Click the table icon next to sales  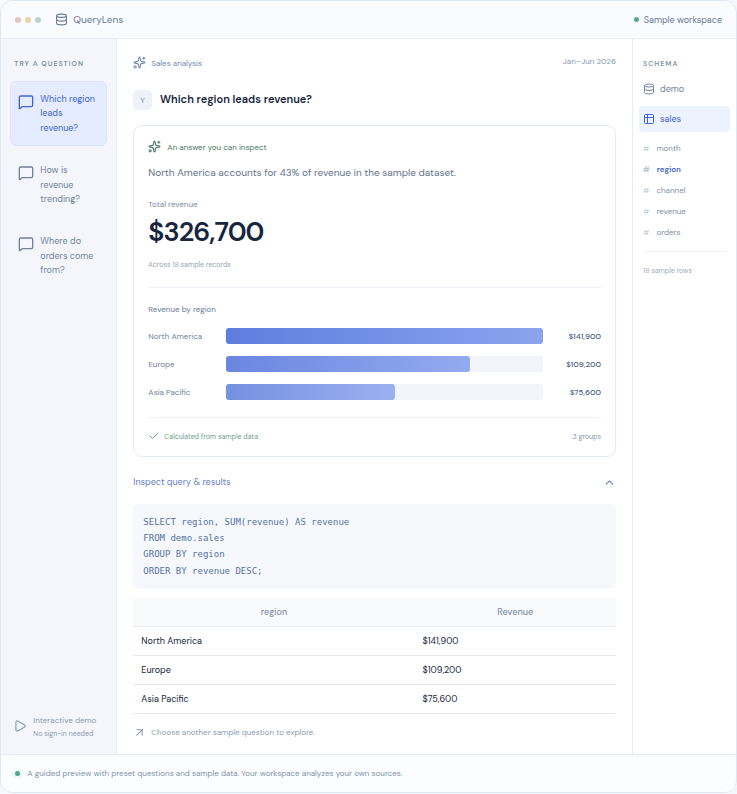(649, 119)
